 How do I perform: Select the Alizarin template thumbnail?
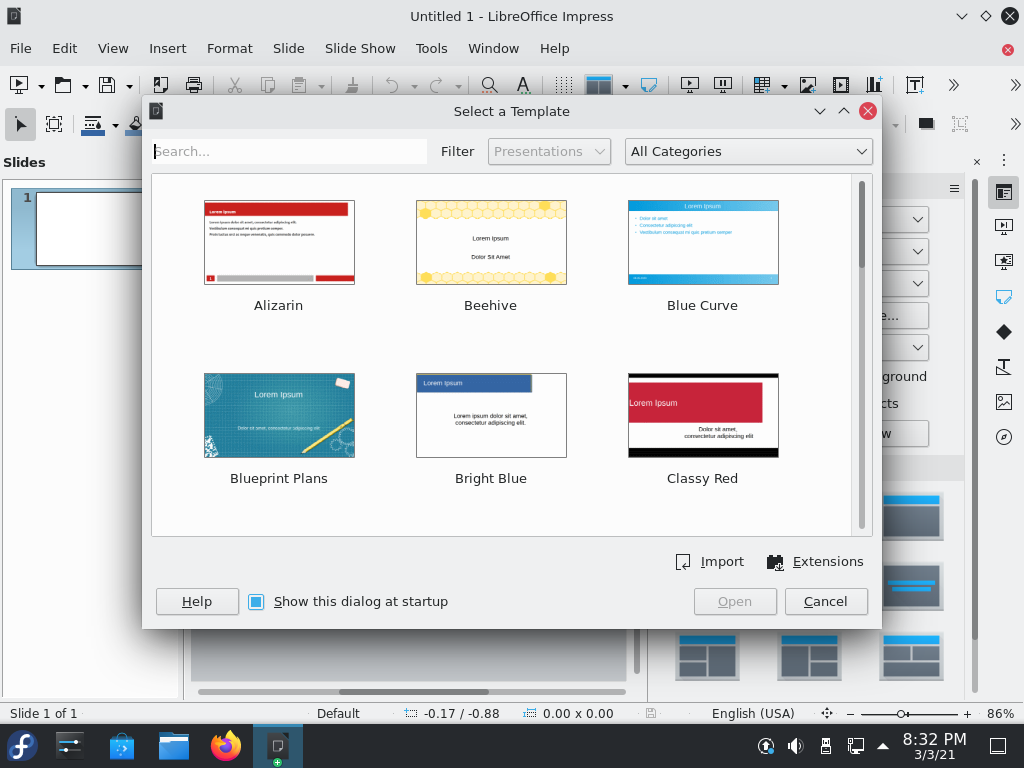pyautogui.click(x=280, y=242)
